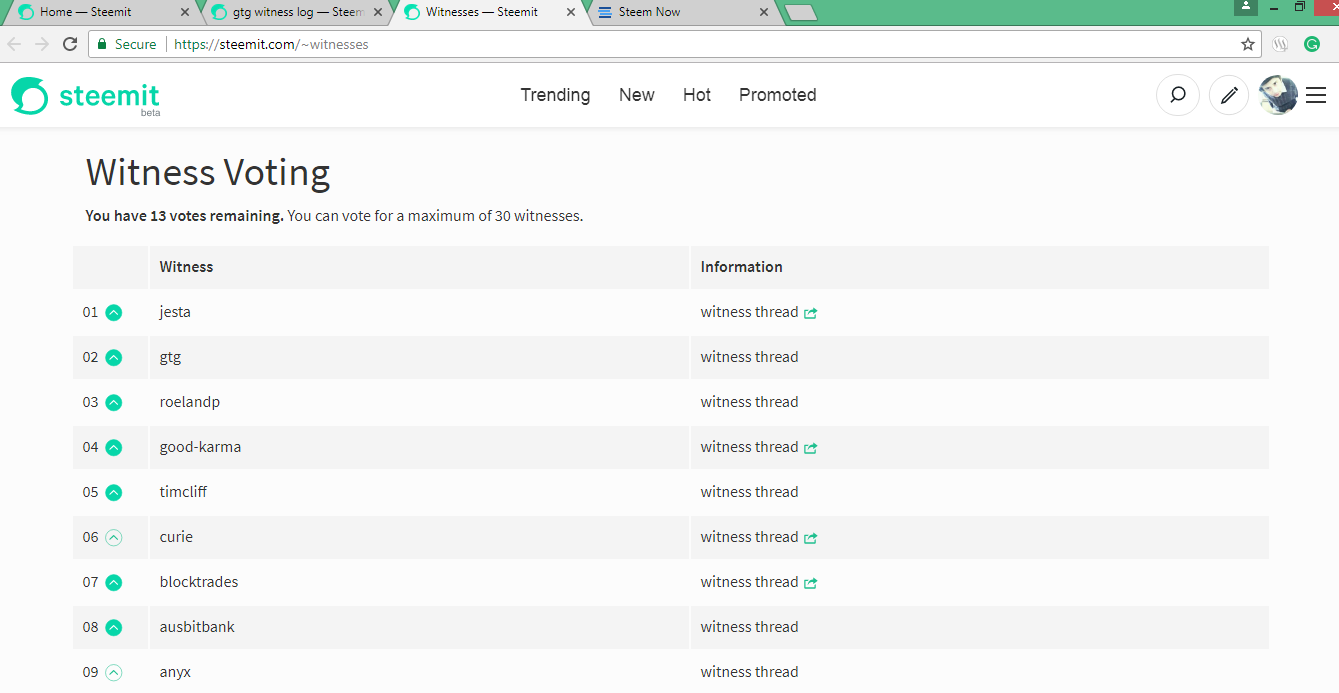Open the witness thread link for curie
The height and width of the screenshot is (693, 1339).
pos(749,537)
